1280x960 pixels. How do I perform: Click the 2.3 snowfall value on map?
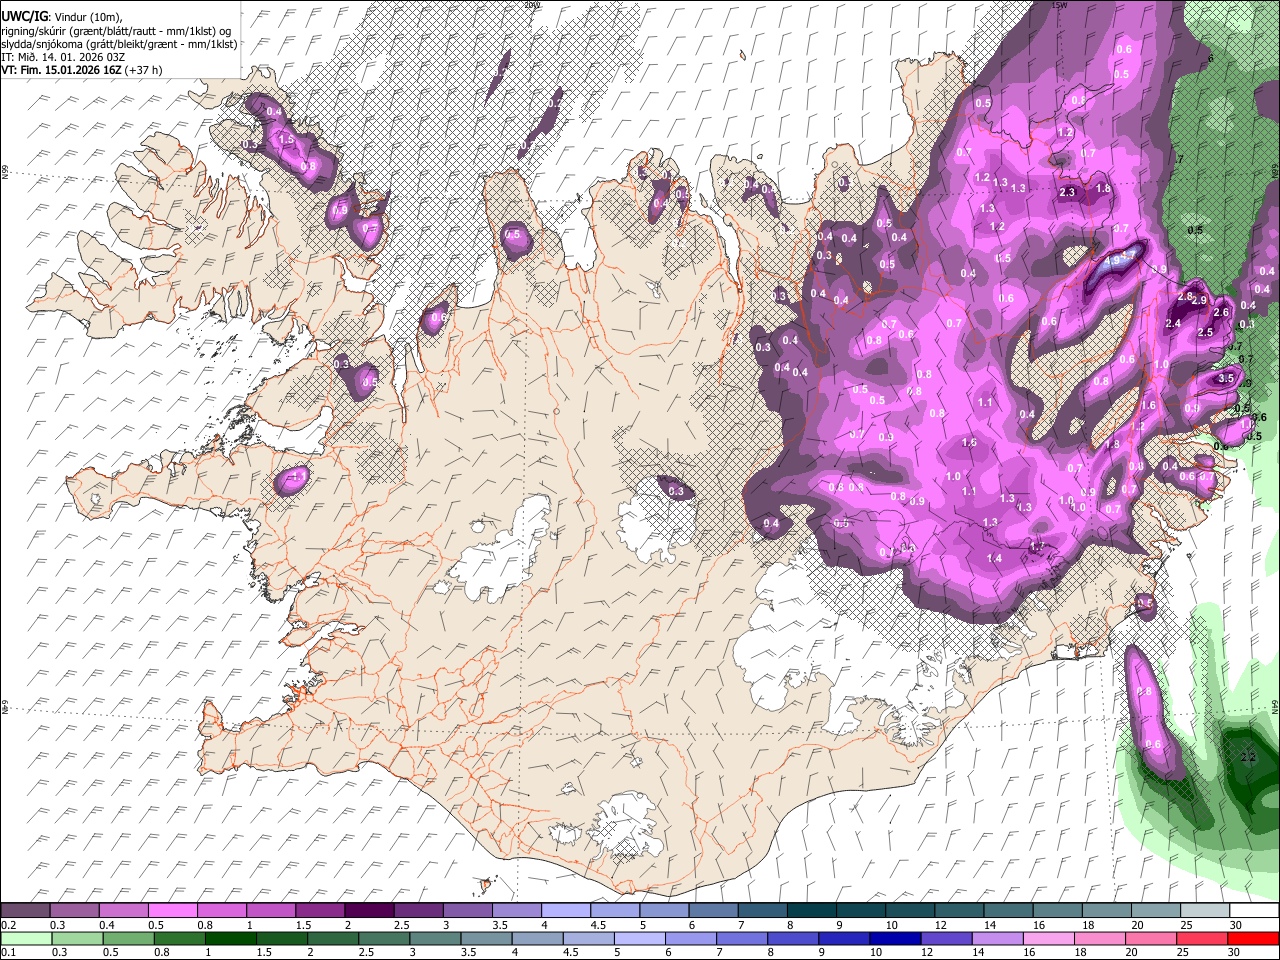1067,193
